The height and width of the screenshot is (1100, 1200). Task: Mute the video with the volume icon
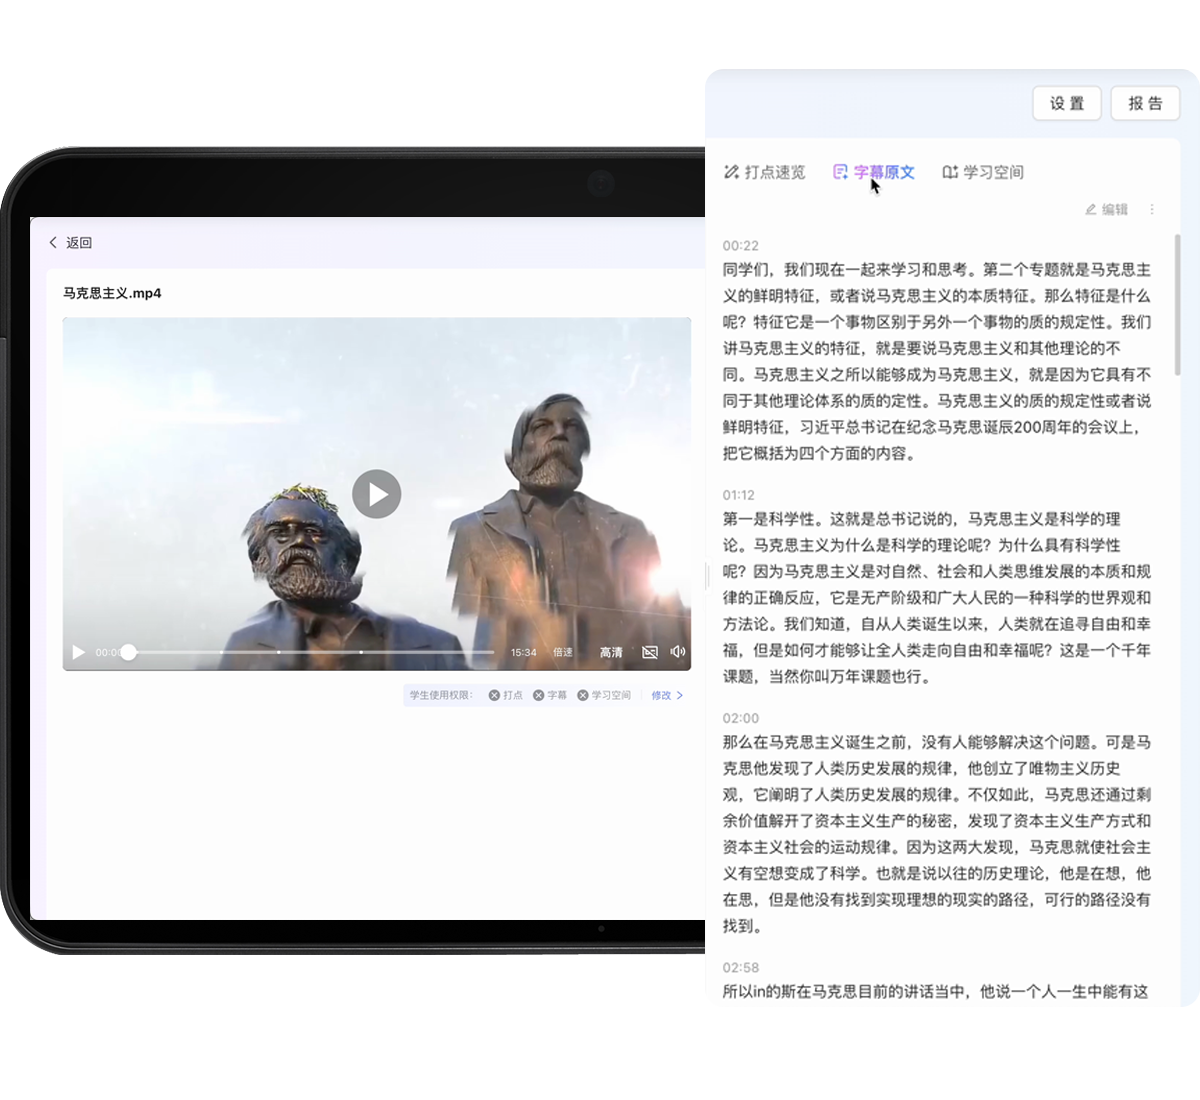click(x=678, y=652)
